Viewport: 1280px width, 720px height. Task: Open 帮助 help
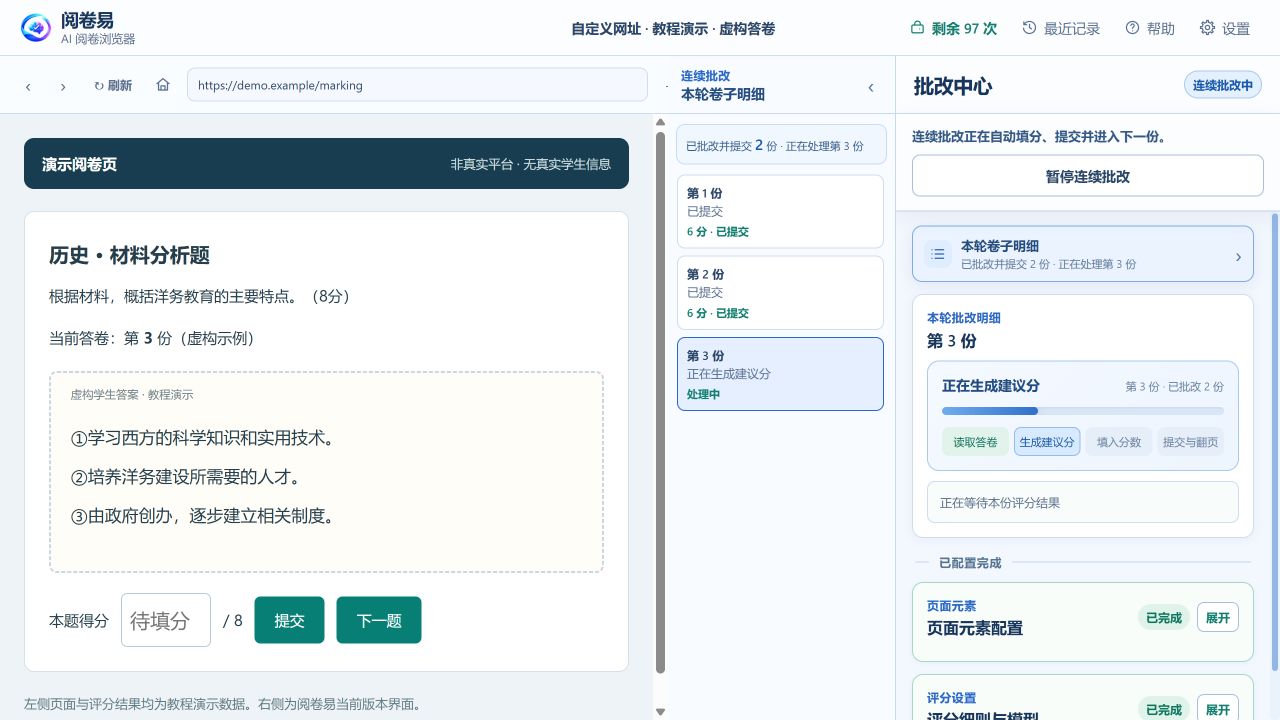coord(1150,28)
